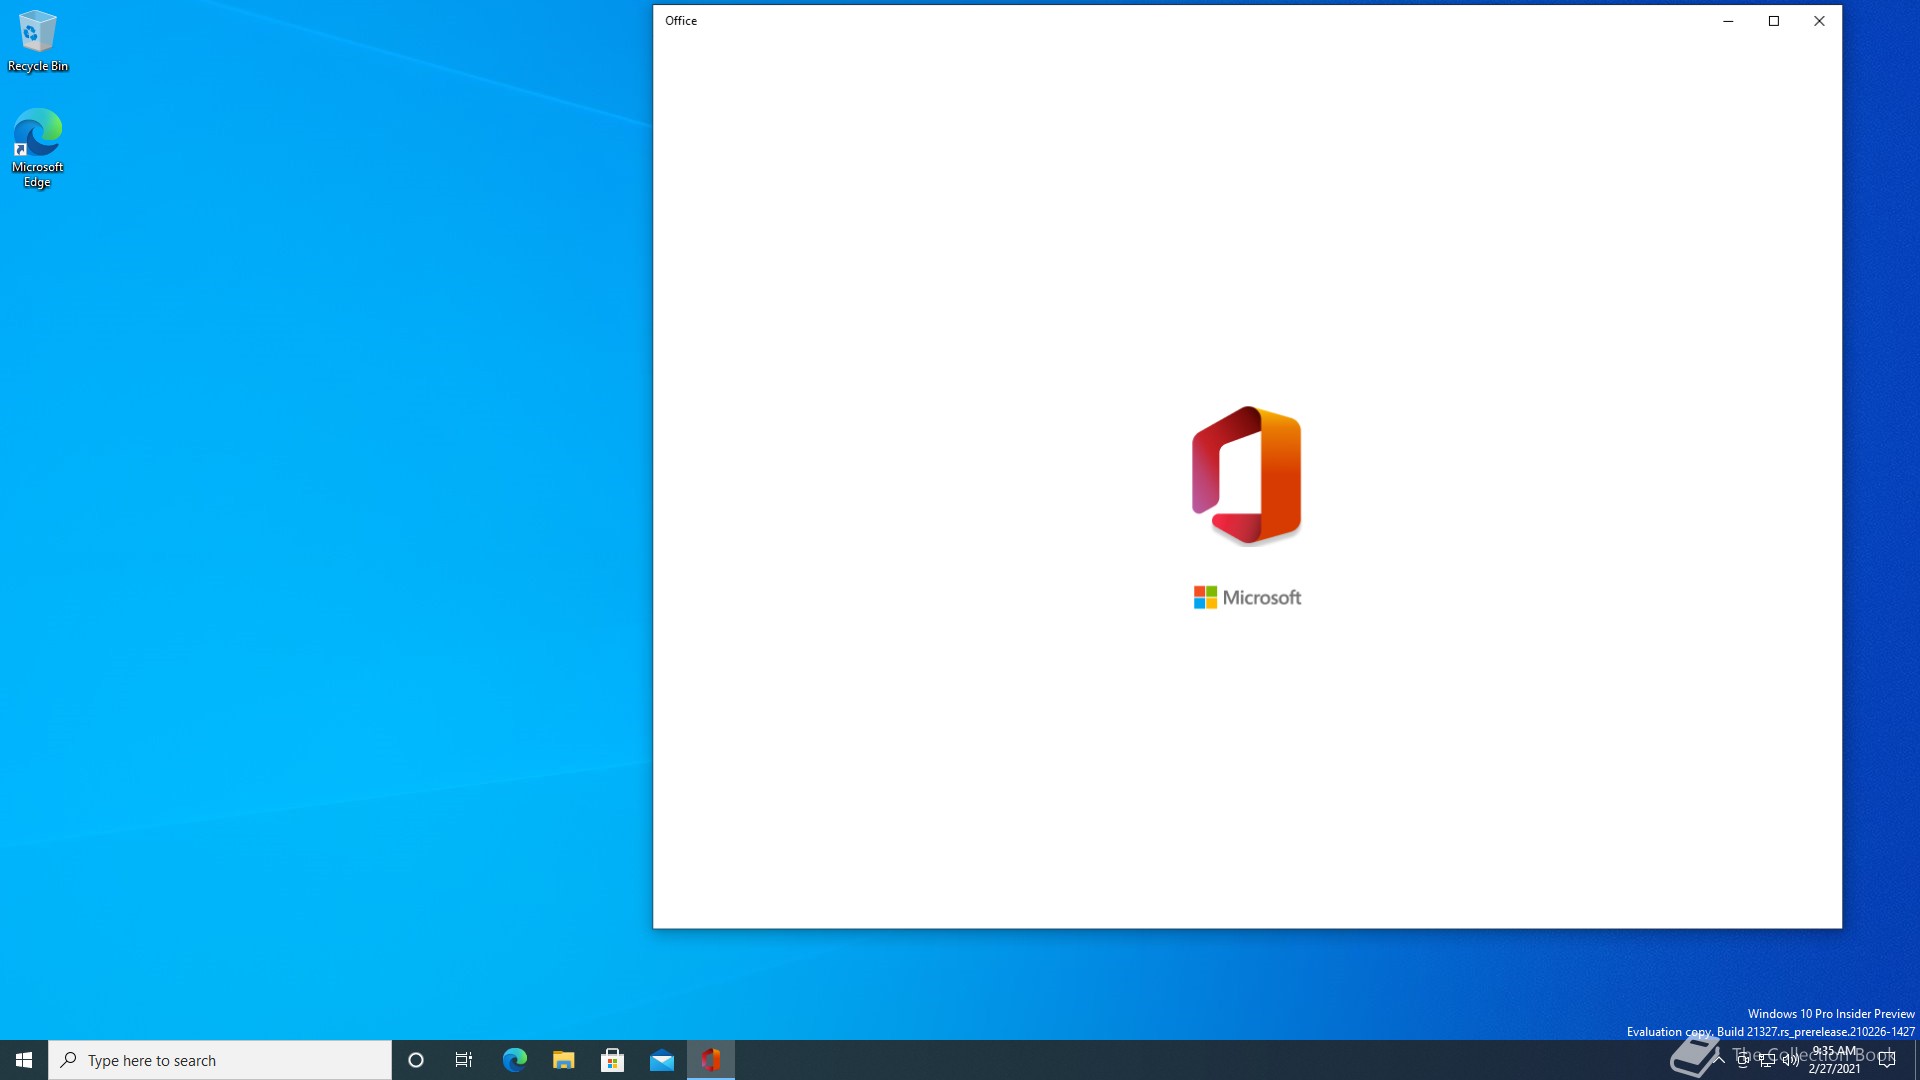Image resolution: width=1920 pixels, height=1080 pixels.
Task: Close the Office window
Action: click(1819, 21)
